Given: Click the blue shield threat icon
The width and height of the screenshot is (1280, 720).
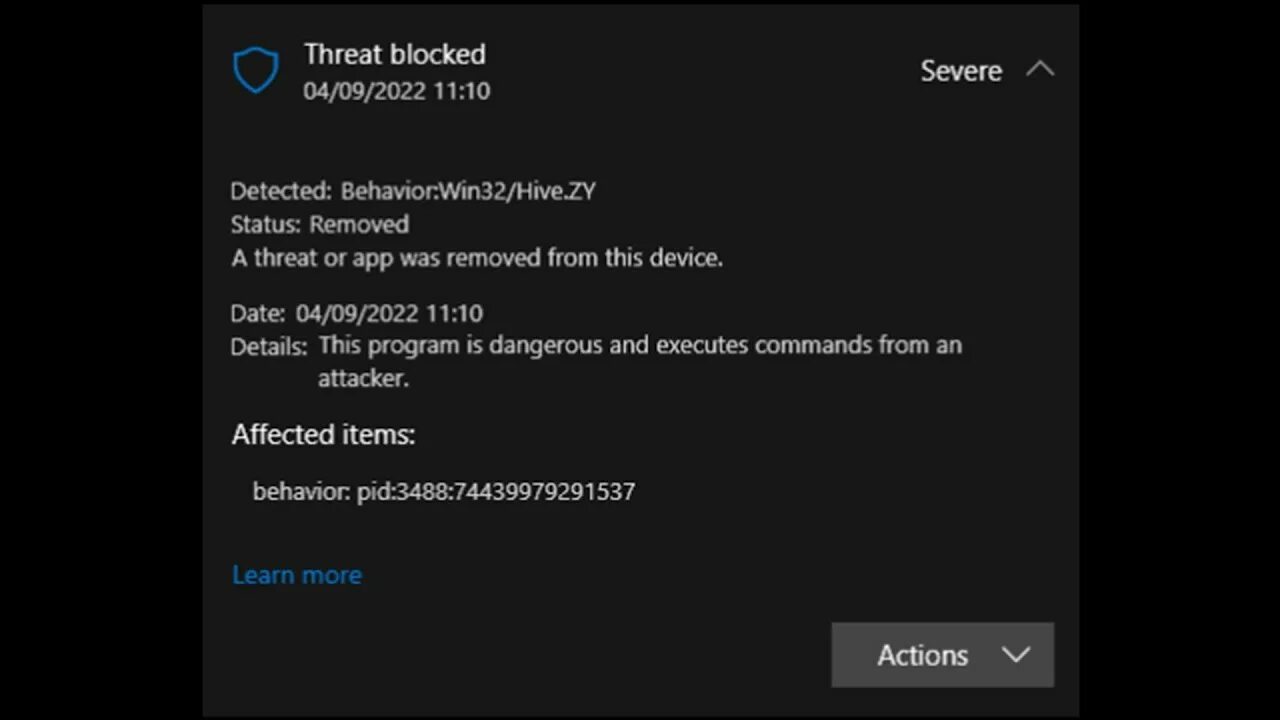Looking at the screenshot, I should [255, 71].
